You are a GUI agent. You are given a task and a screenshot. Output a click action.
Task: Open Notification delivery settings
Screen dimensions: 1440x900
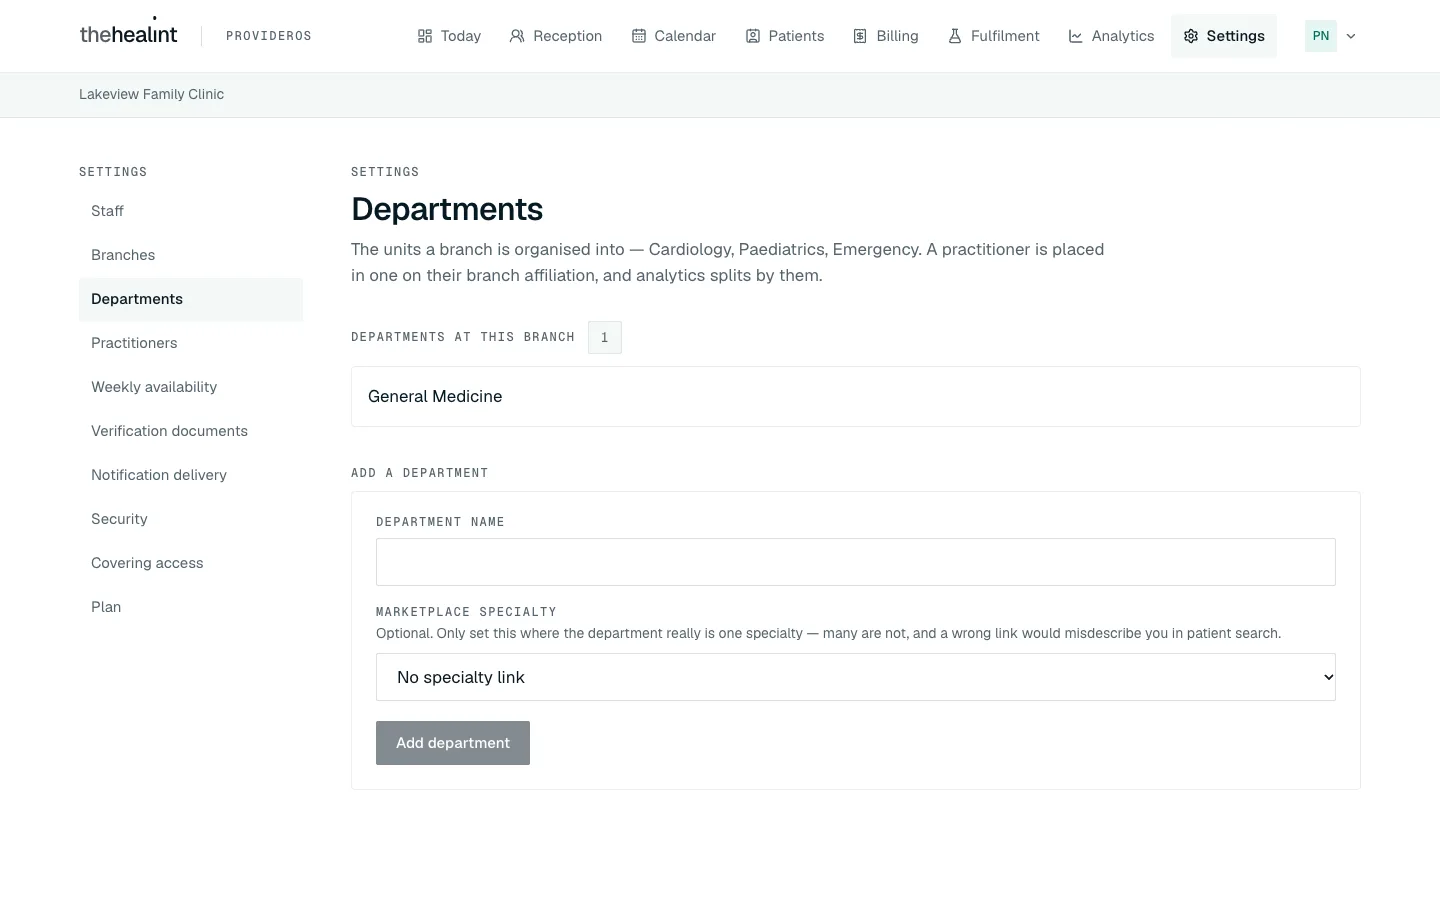(x=191, y=475)
